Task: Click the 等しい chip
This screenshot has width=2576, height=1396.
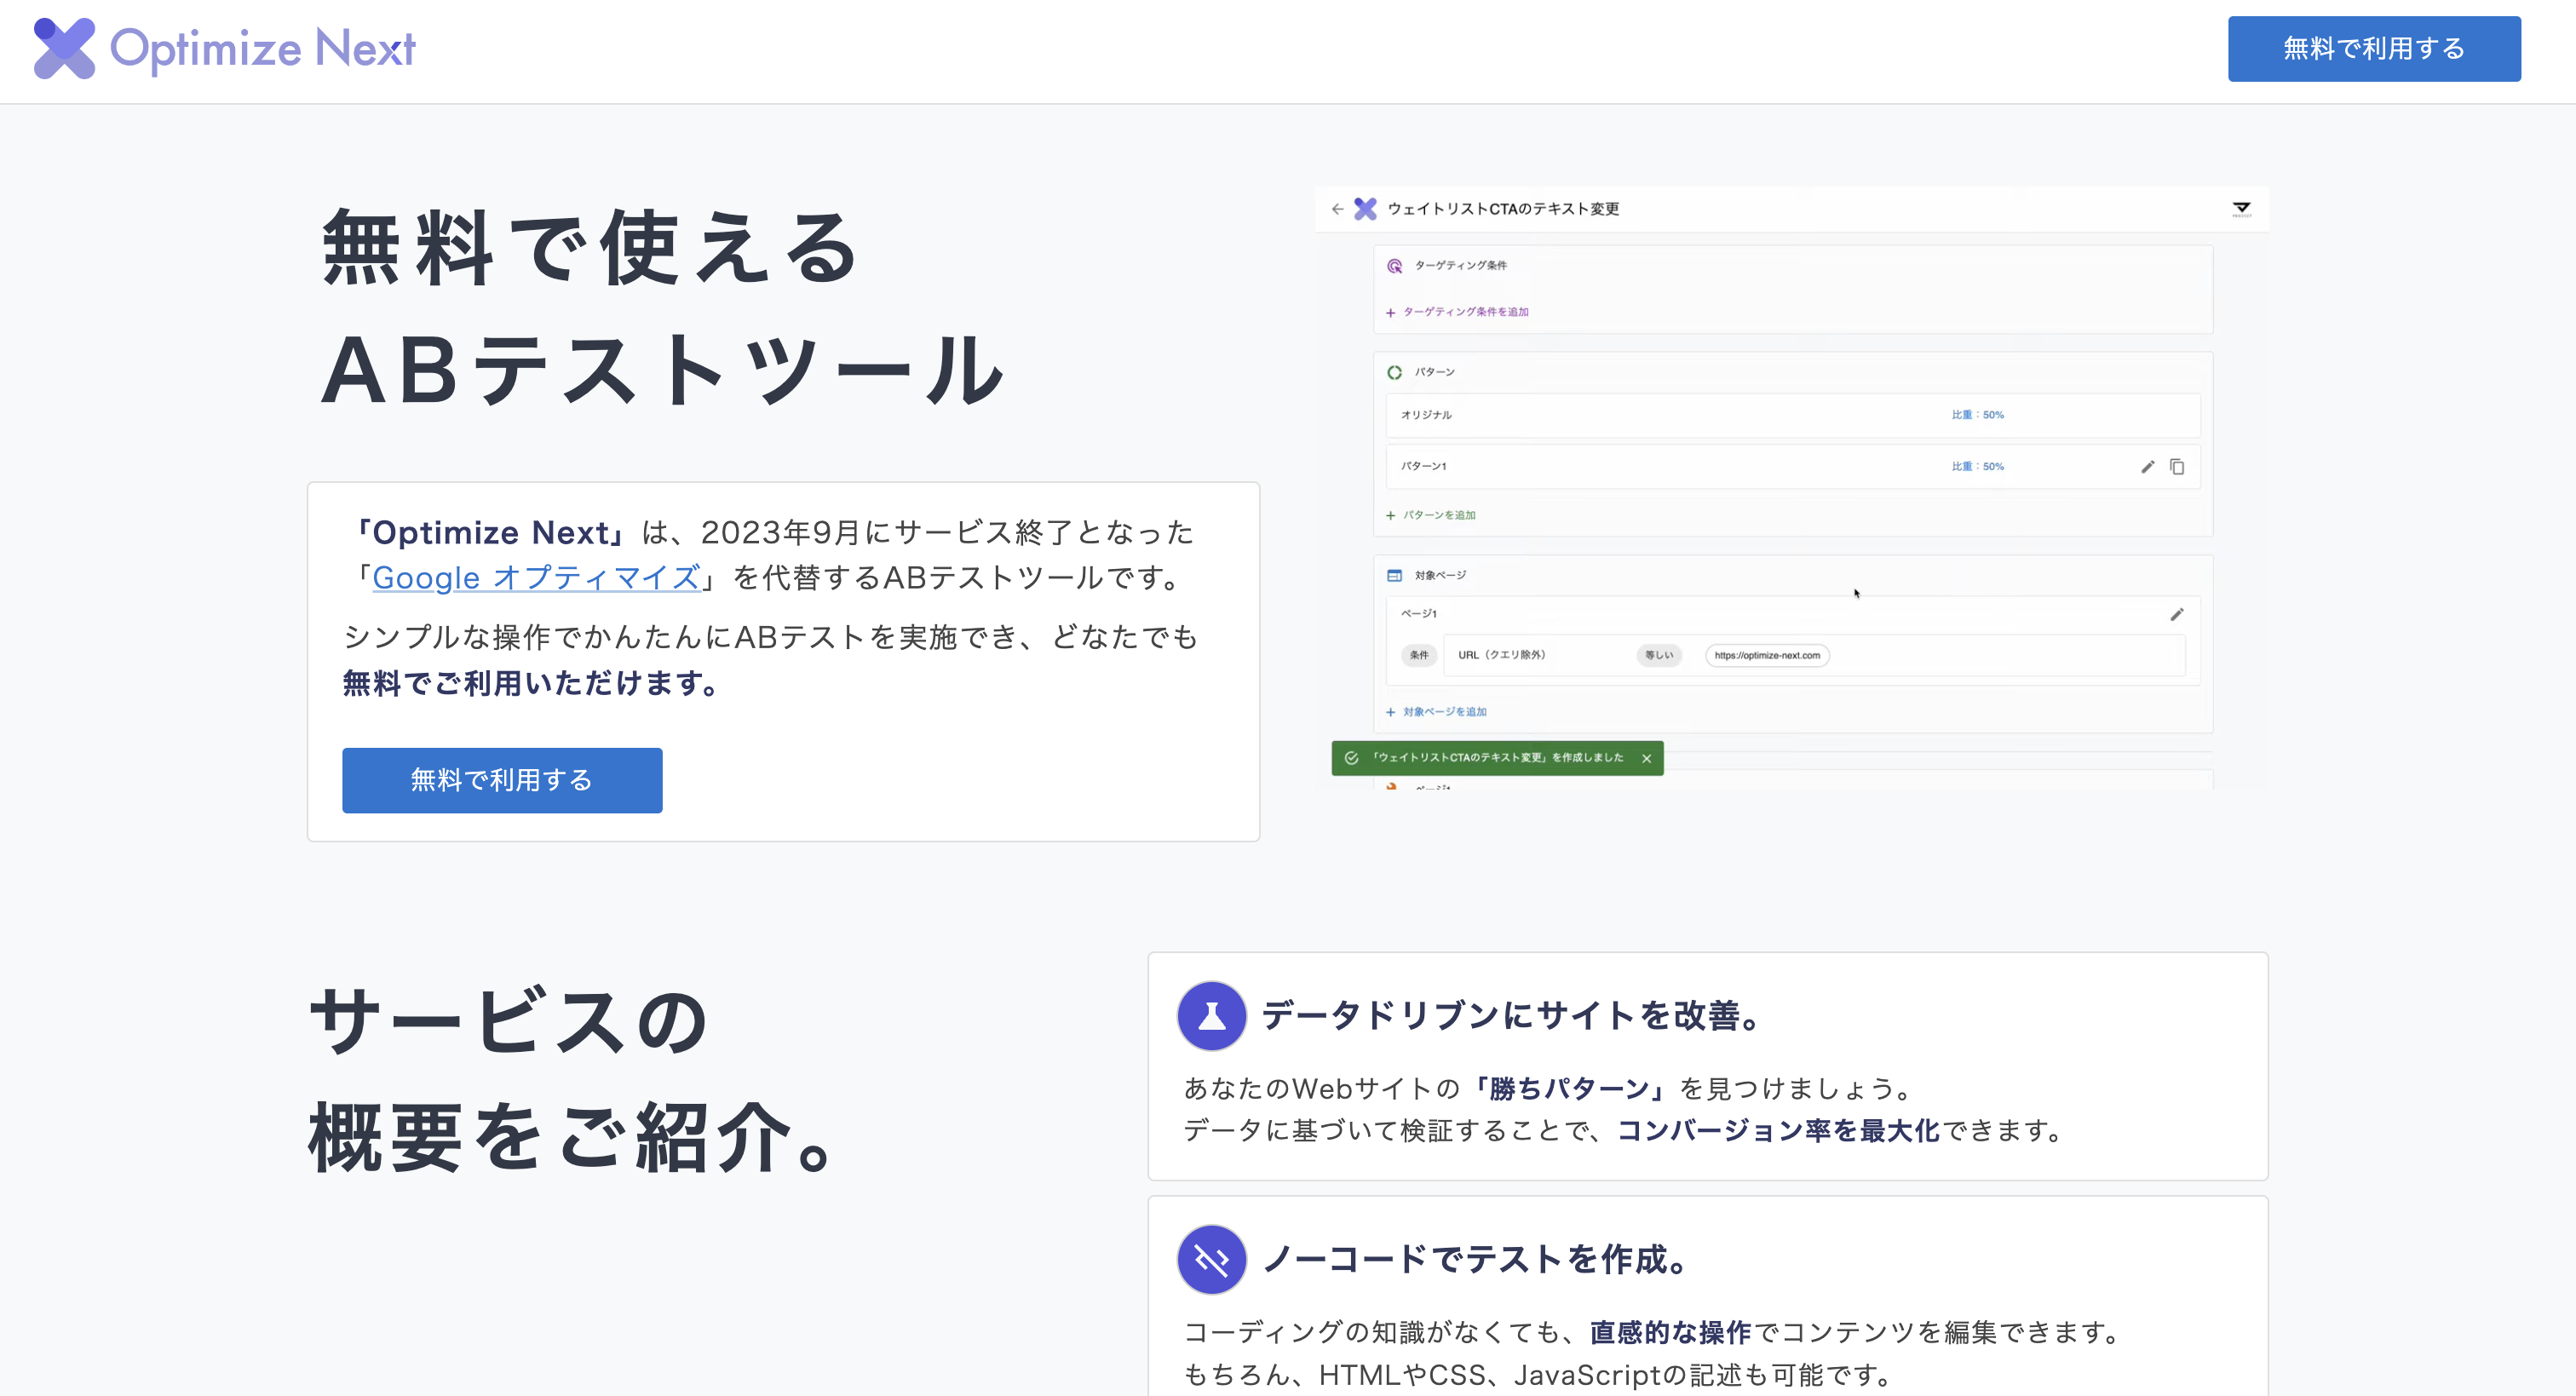Action: point(1659,655)
